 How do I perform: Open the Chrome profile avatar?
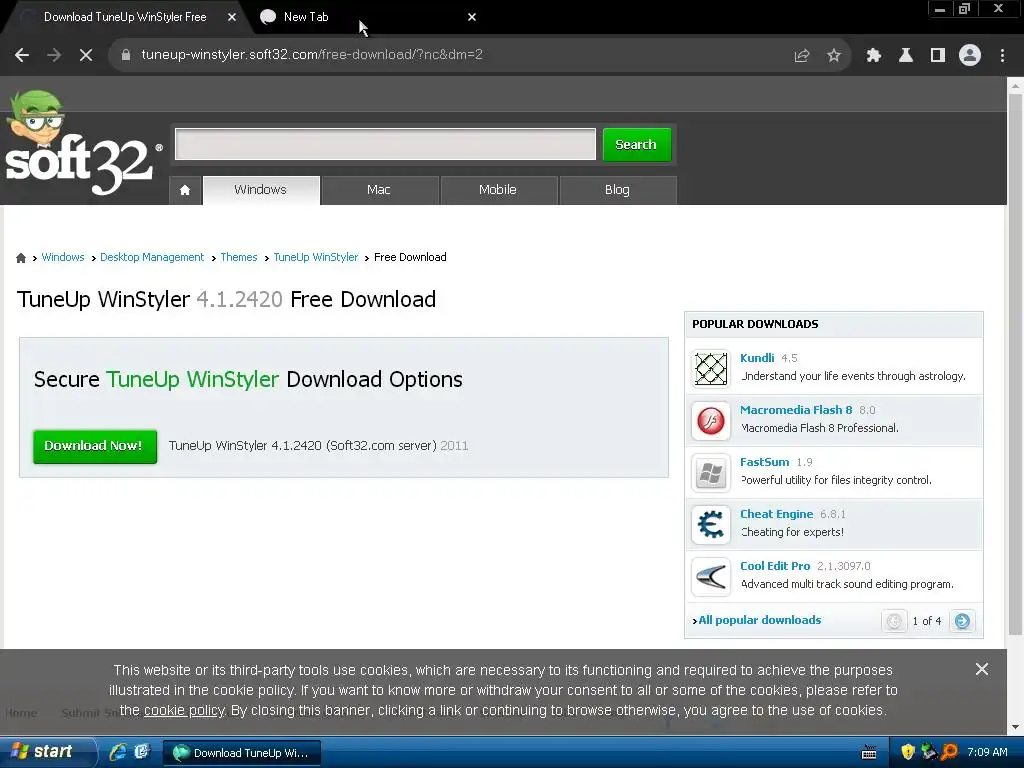tap(970, 56)
